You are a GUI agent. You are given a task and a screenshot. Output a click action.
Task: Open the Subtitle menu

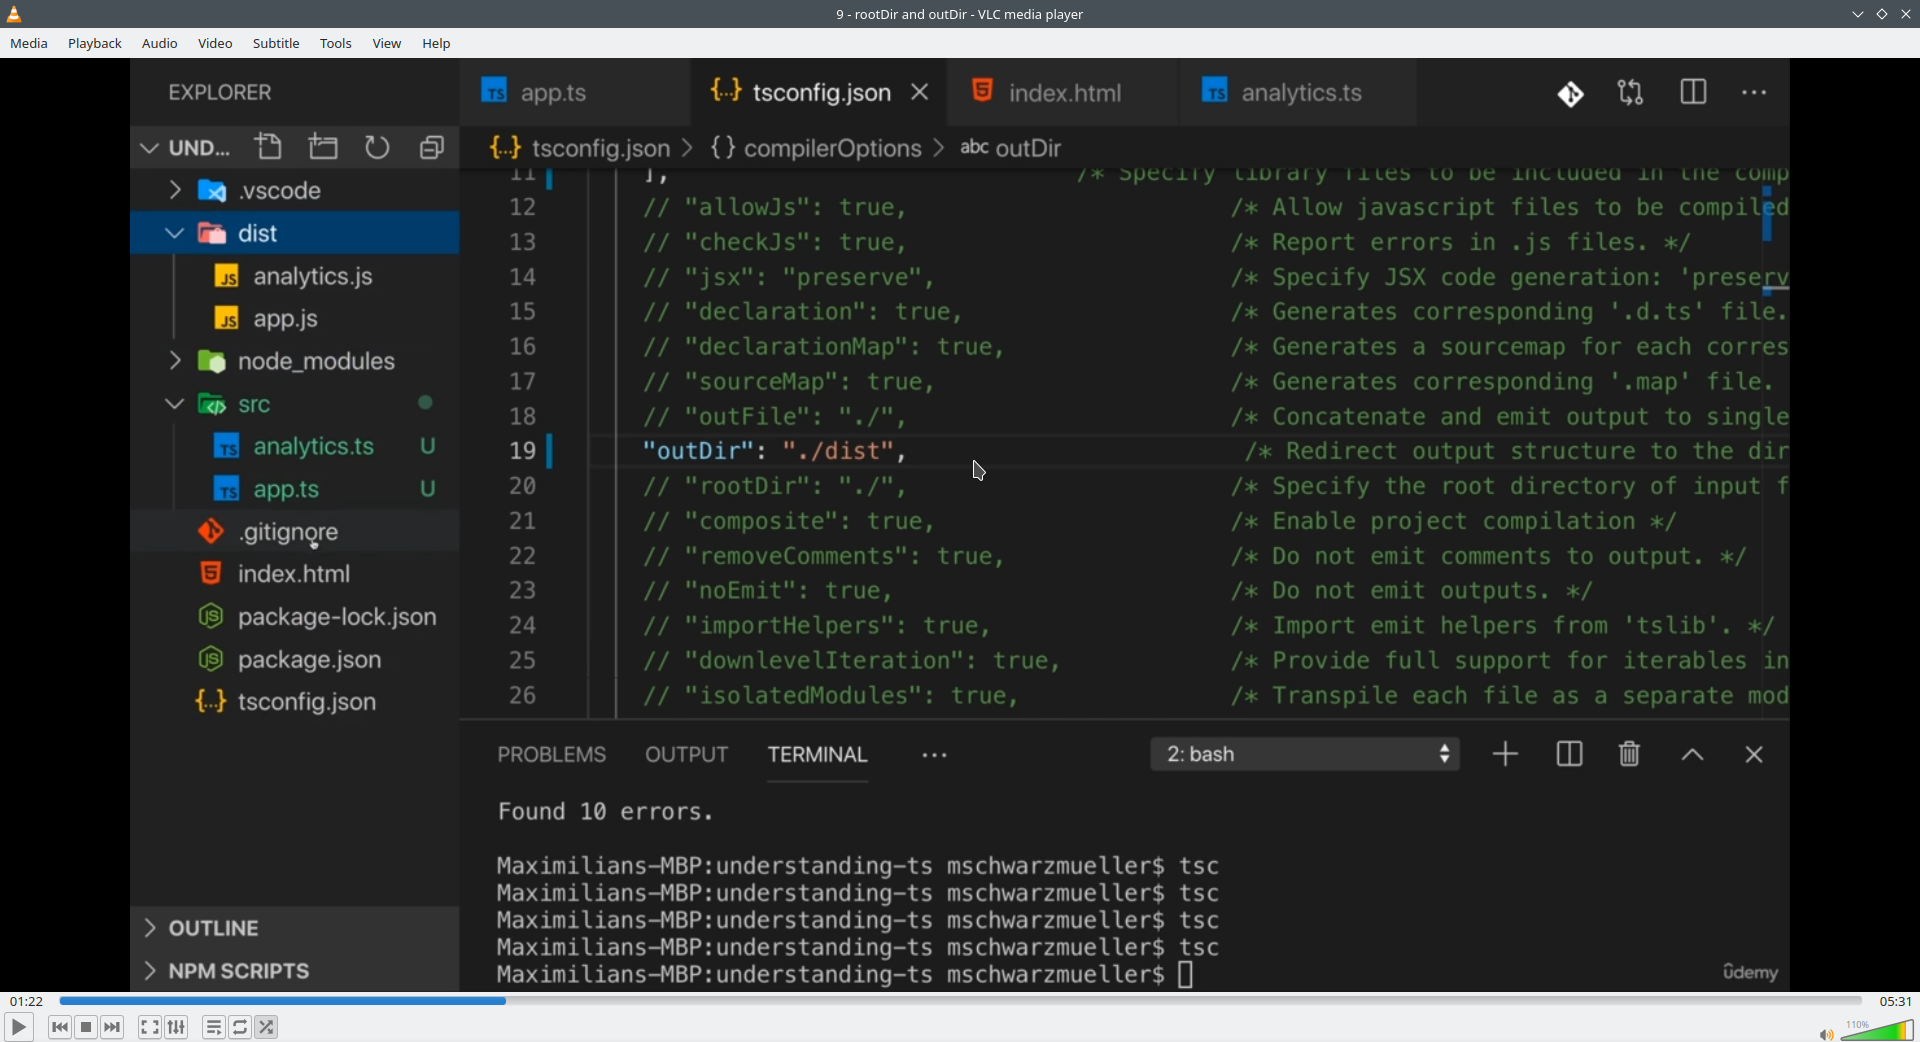[x=276, y=43]
